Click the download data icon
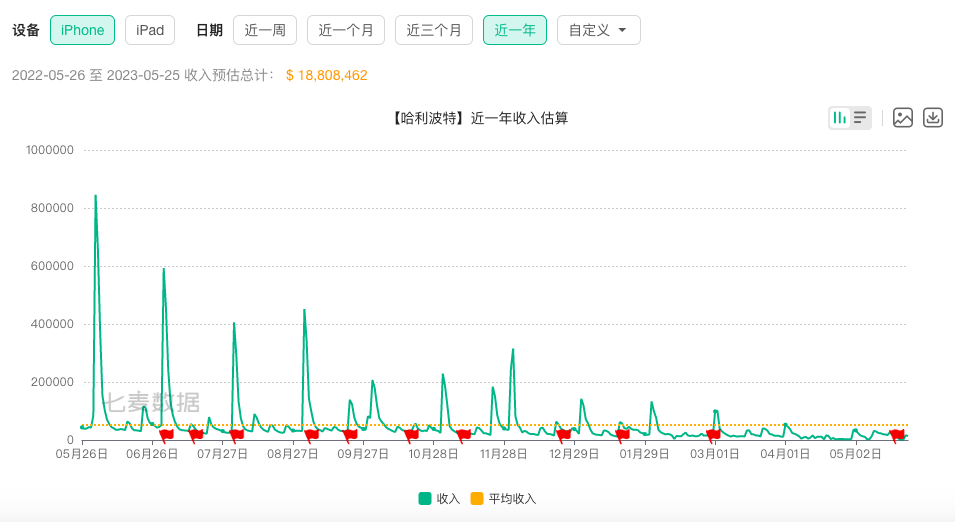Image resolution: width=955 pixels, height=522 pixels. point(933,118)
